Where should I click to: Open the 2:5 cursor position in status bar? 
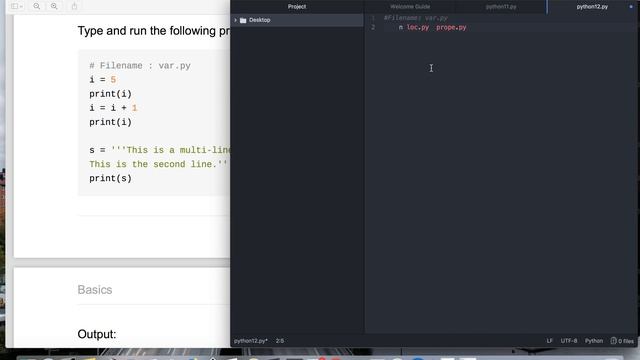280,341
